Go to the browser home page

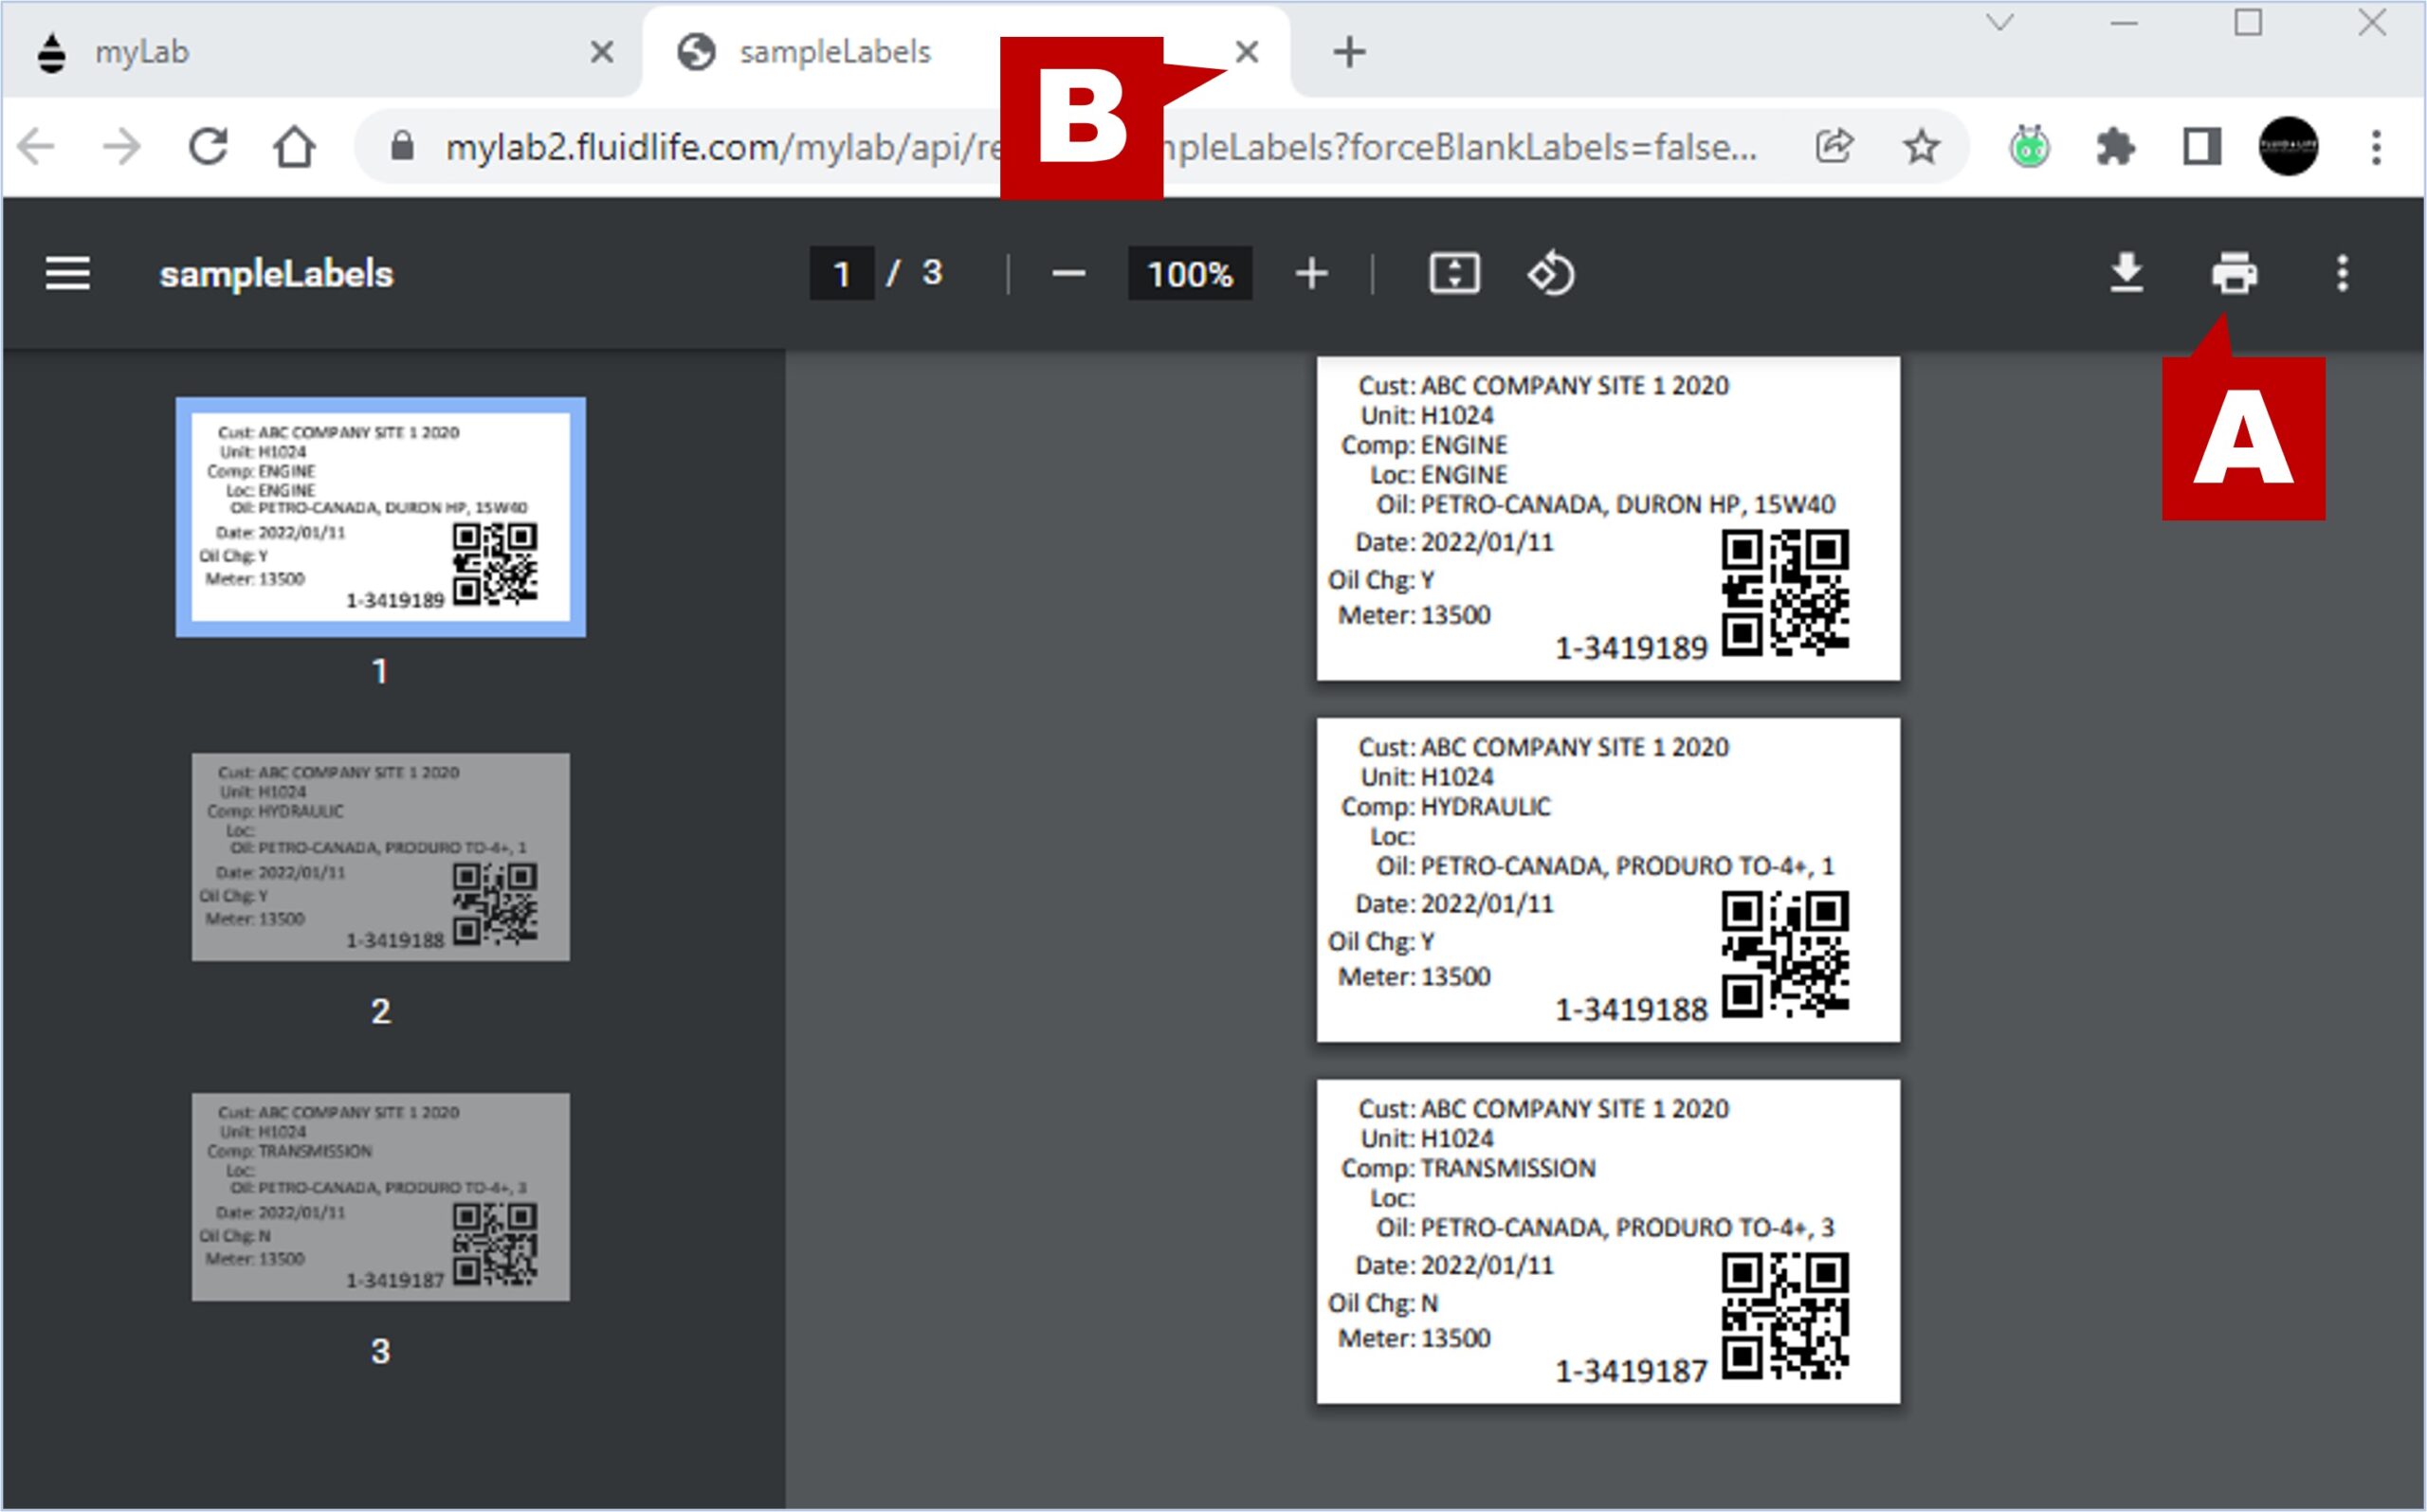pos(294,148)
